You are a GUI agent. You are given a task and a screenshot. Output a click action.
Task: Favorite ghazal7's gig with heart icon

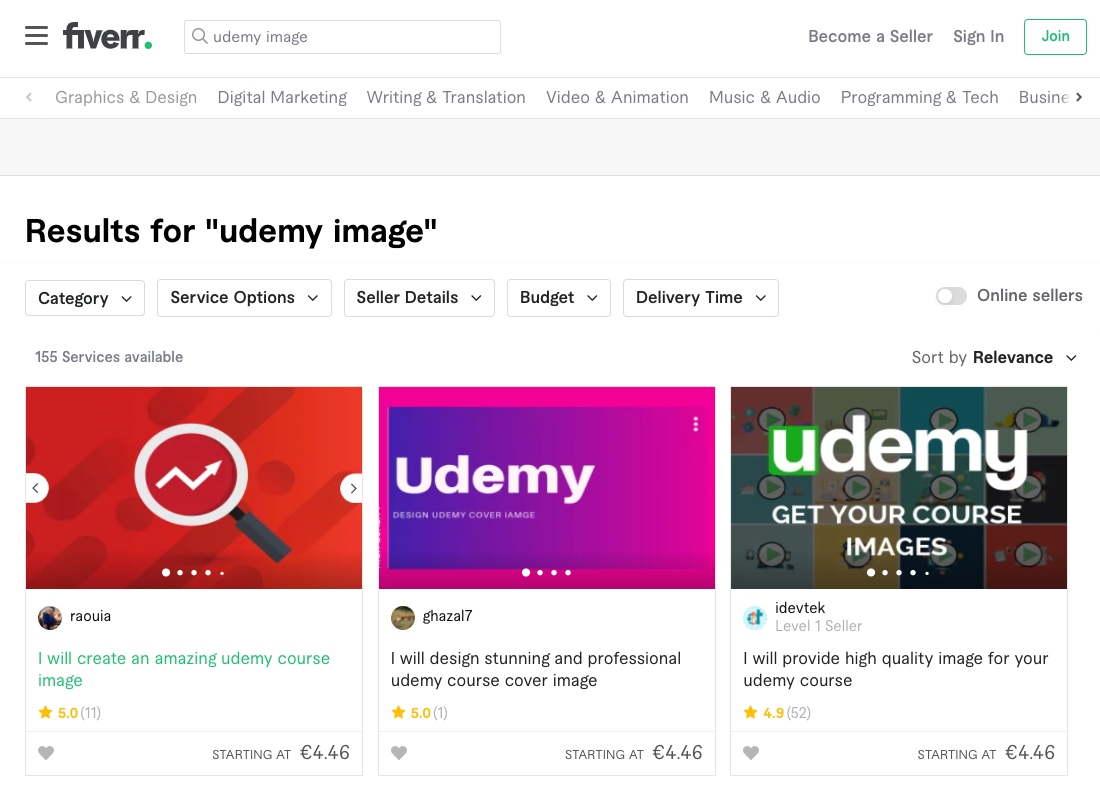[x=399, y=753]
